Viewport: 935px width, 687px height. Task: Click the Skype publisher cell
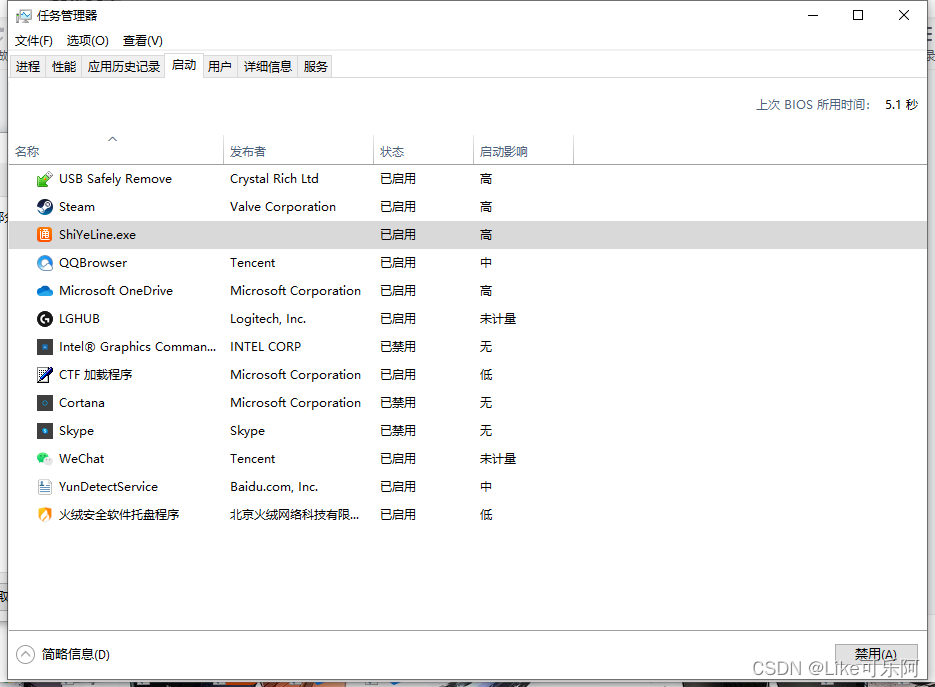click(x=247, y=431)
